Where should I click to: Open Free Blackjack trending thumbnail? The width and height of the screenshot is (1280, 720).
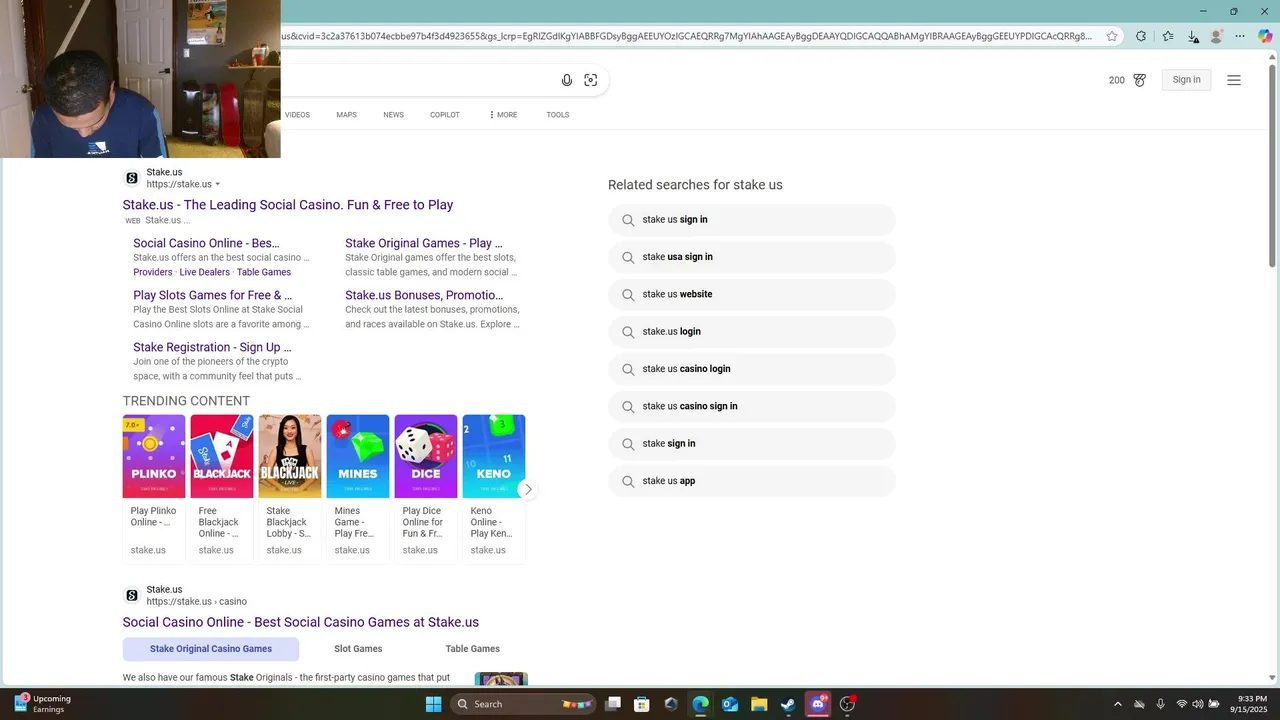coord(222,456)
